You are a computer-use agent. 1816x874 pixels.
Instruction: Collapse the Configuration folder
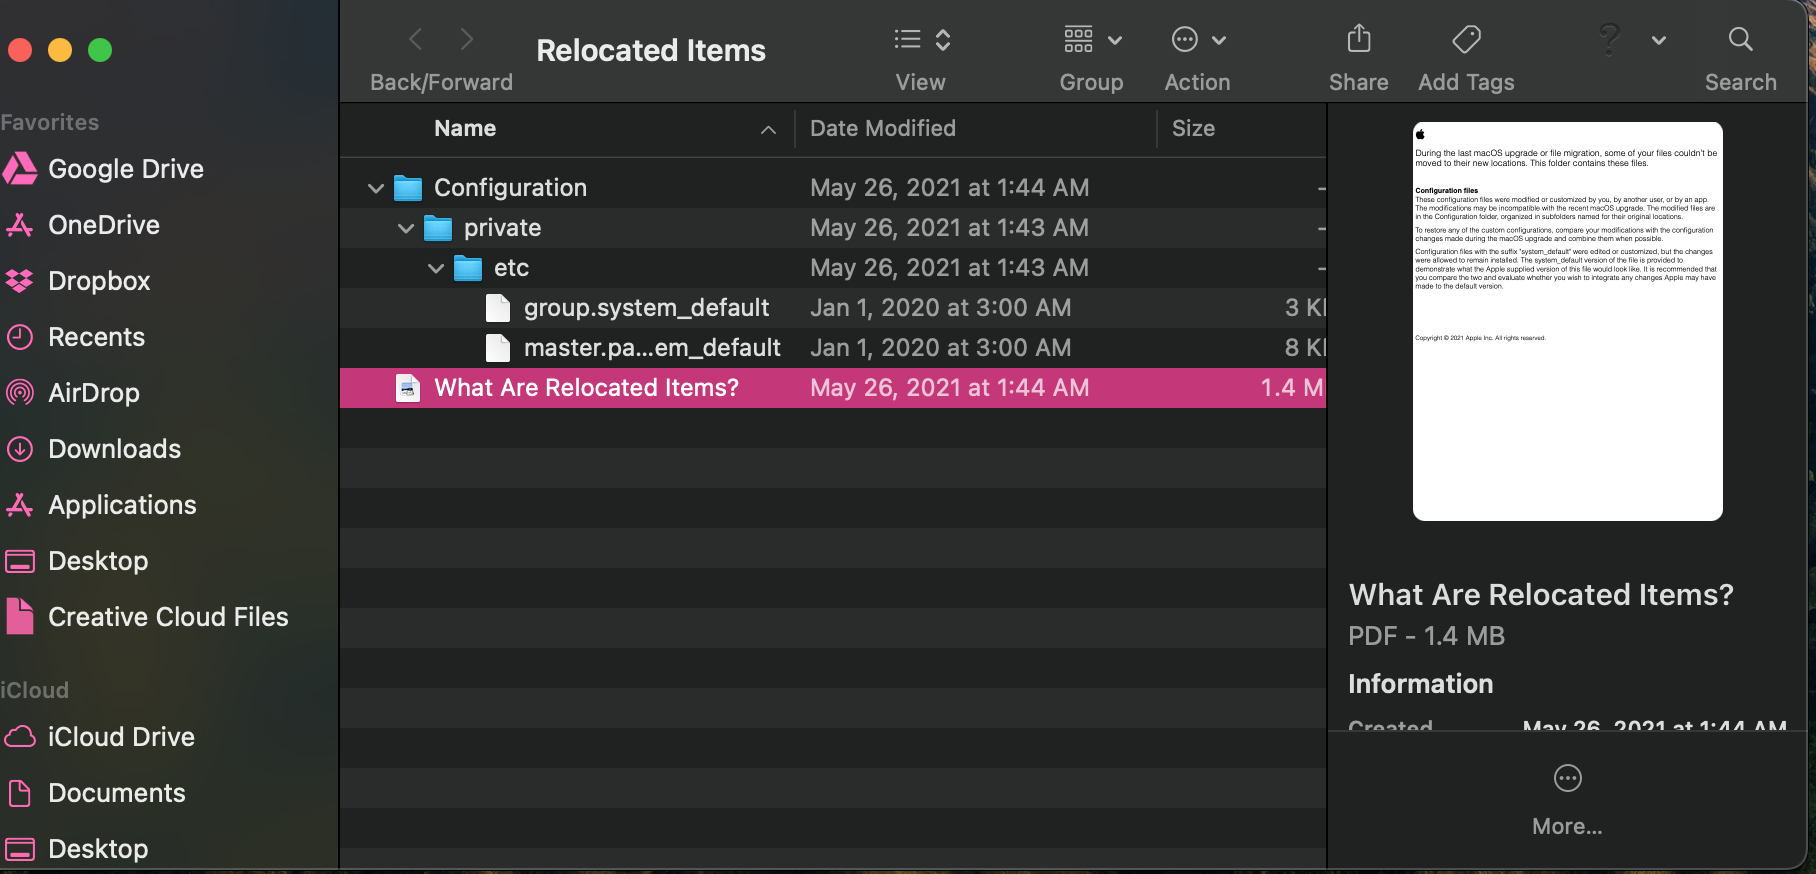pyautogui.click(x=376, y=188)
